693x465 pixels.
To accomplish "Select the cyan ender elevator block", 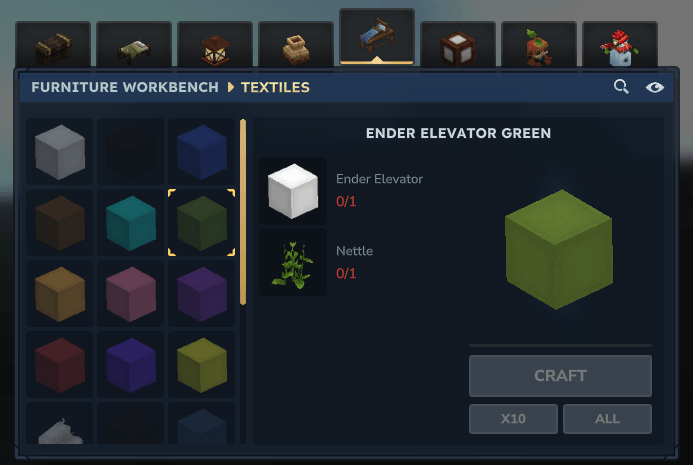I will coord(130,223).
